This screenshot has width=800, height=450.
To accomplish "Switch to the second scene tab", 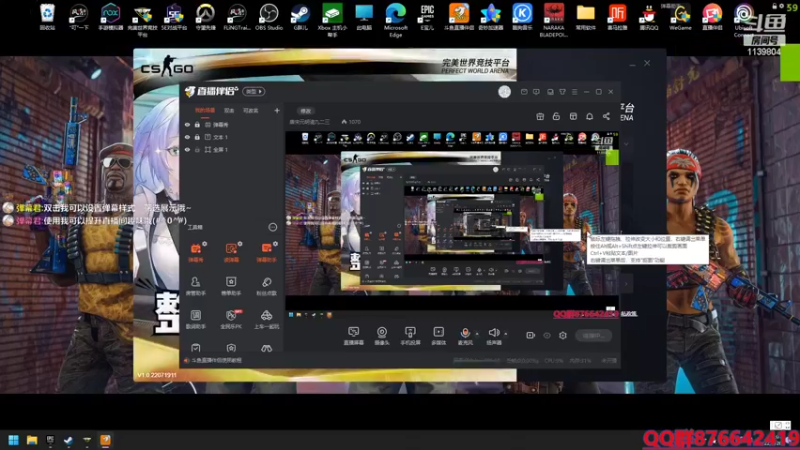I will point(229,111).
